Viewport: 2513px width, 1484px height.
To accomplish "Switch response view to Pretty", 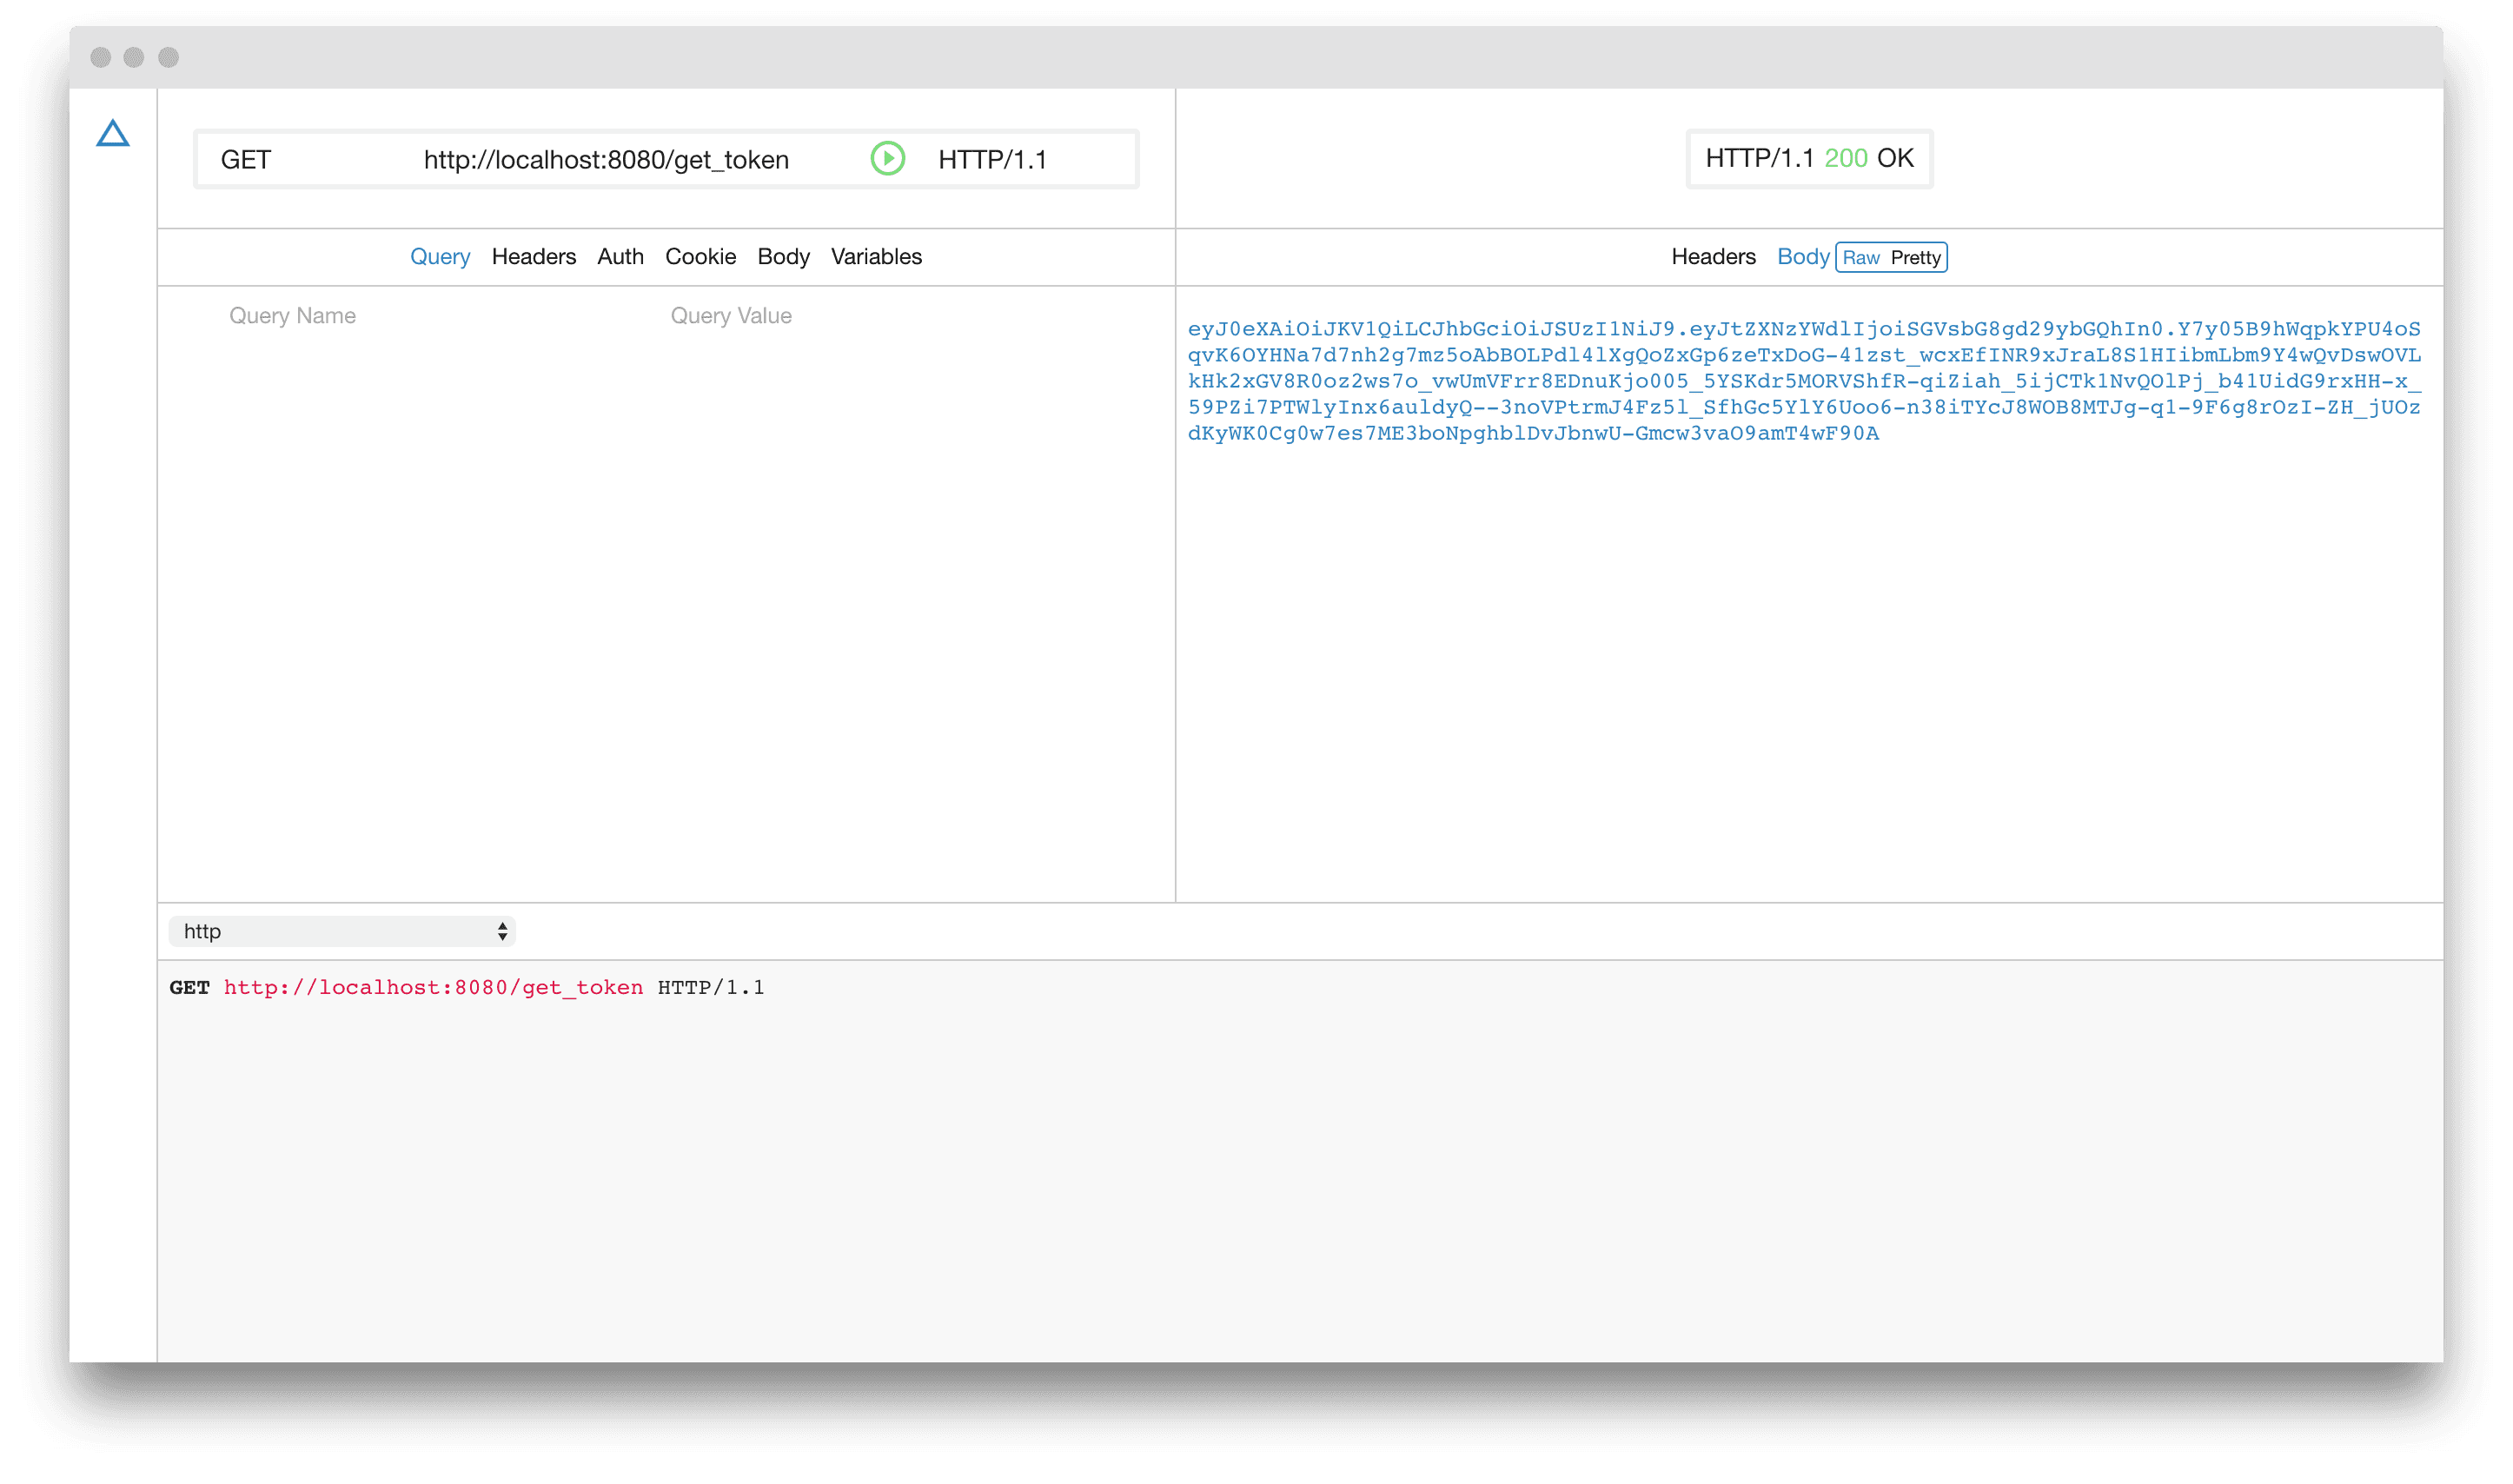I will (x=1915, y=258).
